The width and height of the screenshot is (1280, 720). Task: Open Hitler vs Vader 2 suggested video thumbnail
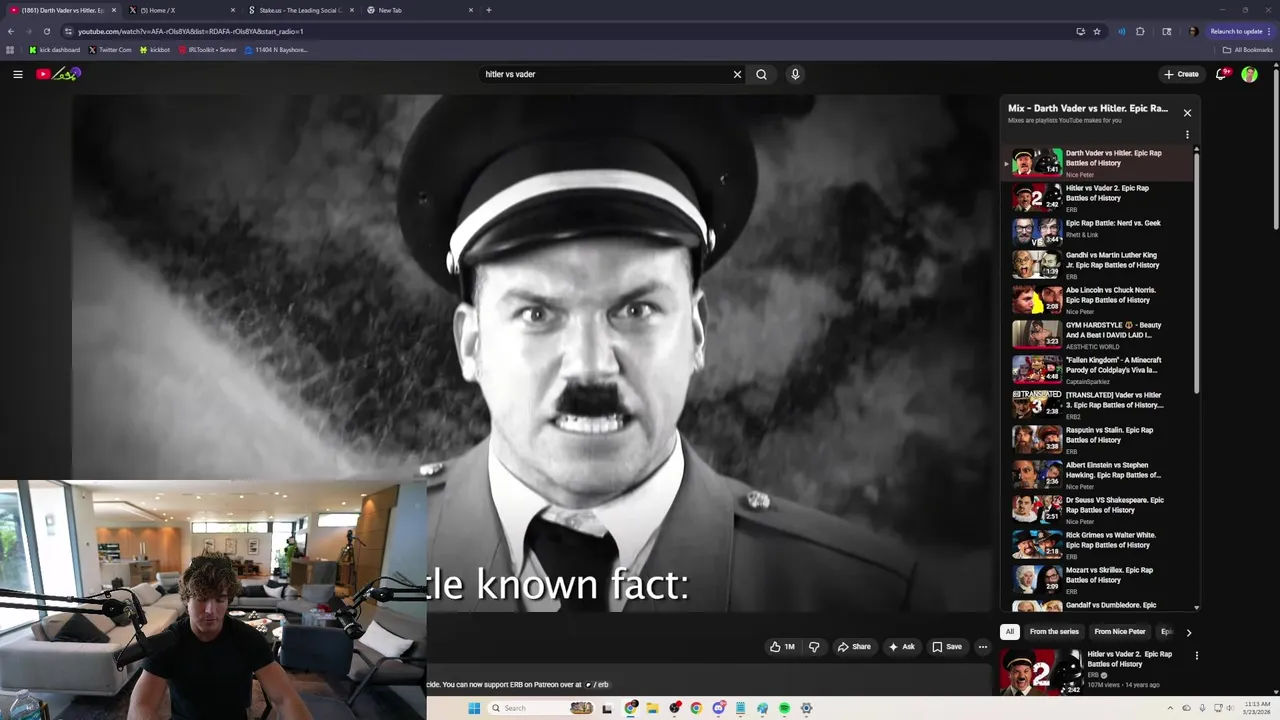click(x=1042, y=671)
